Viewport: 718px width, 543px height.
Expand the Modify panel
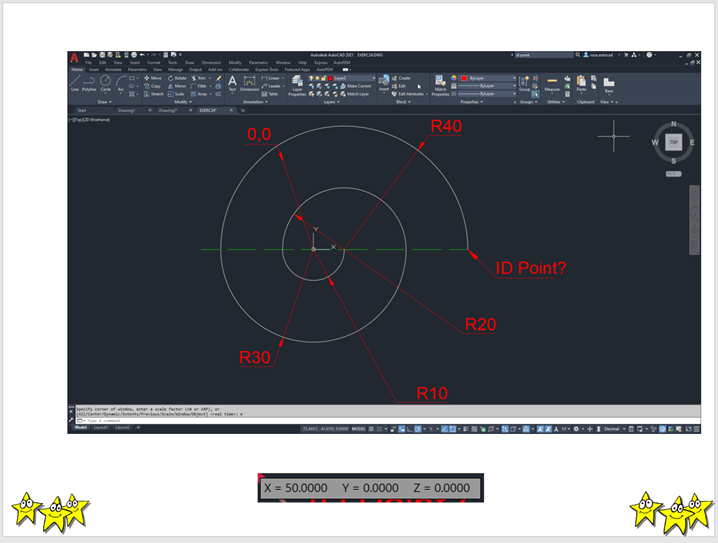[x=183, y=102]
